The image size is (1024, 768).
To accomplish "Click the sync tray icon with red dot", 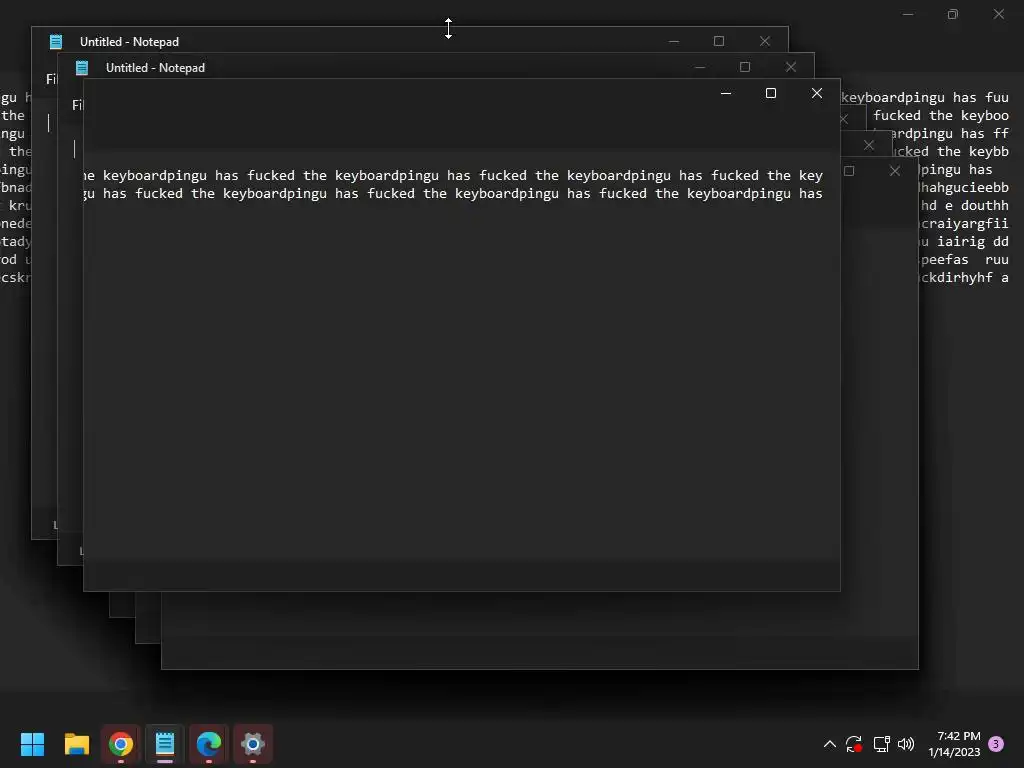I will [854, 744].
